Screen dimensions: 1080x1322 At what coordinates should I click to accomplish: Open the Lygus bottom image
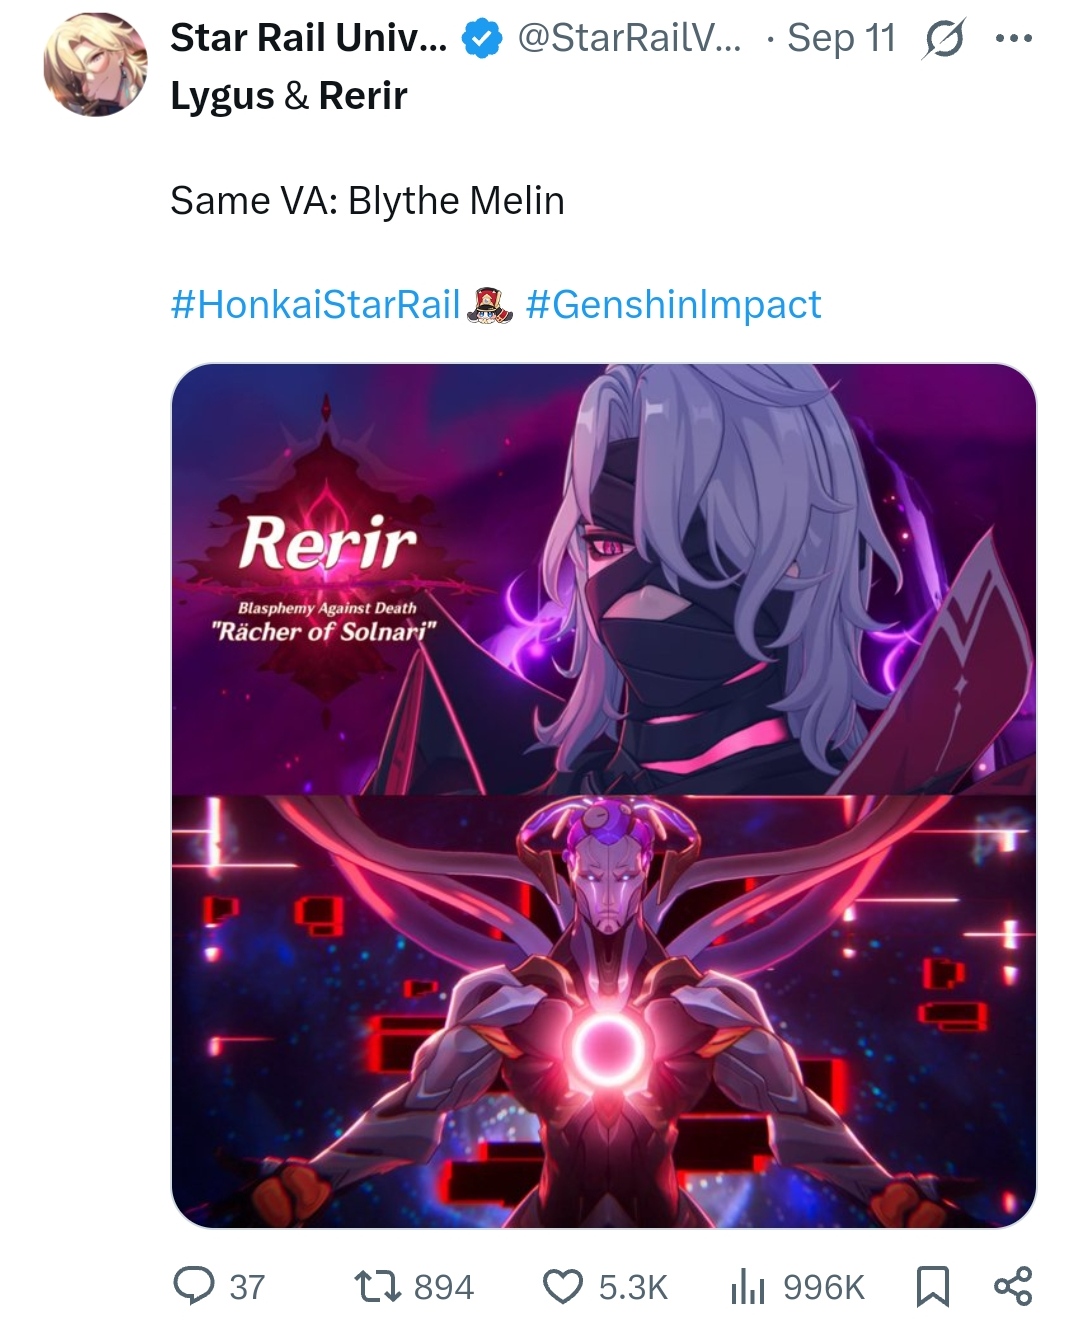(x=604, y=1011)
